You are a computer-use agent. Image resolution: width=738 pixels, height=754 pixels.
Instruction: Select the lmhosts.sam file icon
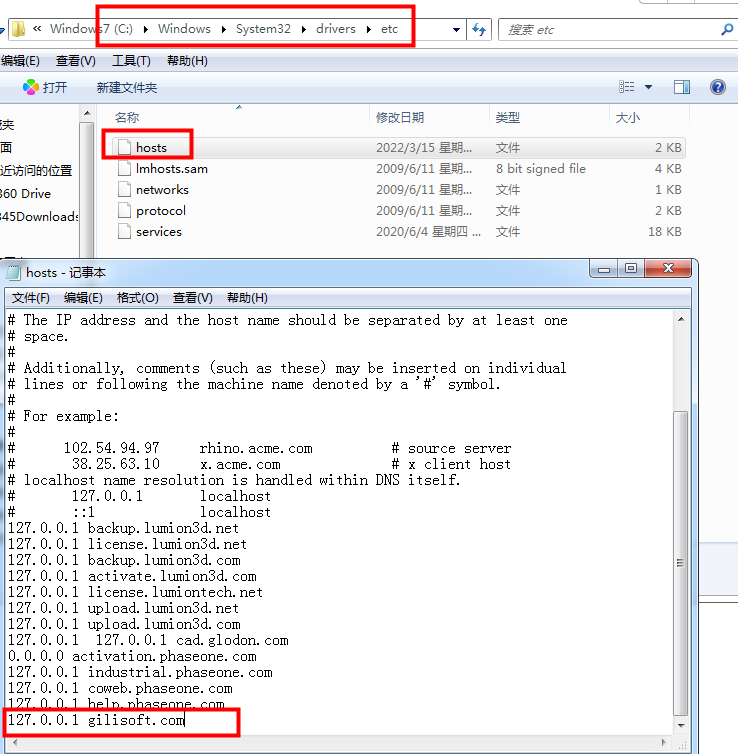[x=125, y=168]
